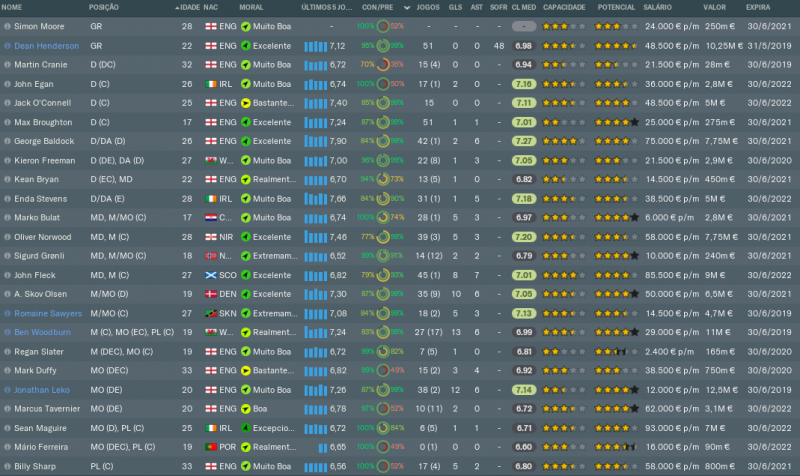Image resolution: width=800 pixels, height=476 pixels.
Task: Open Ben Woodburn's player profile link
Action: point(43,332)
